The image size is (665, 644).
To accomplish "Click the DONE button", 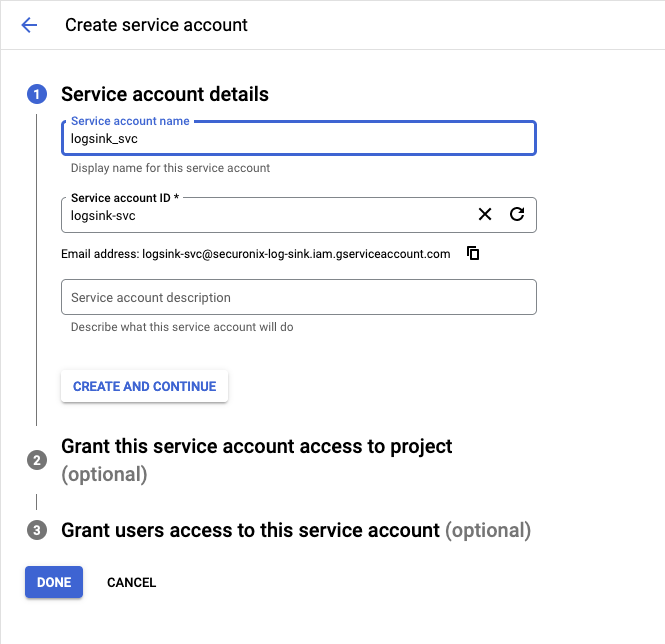I will point(54,582).
